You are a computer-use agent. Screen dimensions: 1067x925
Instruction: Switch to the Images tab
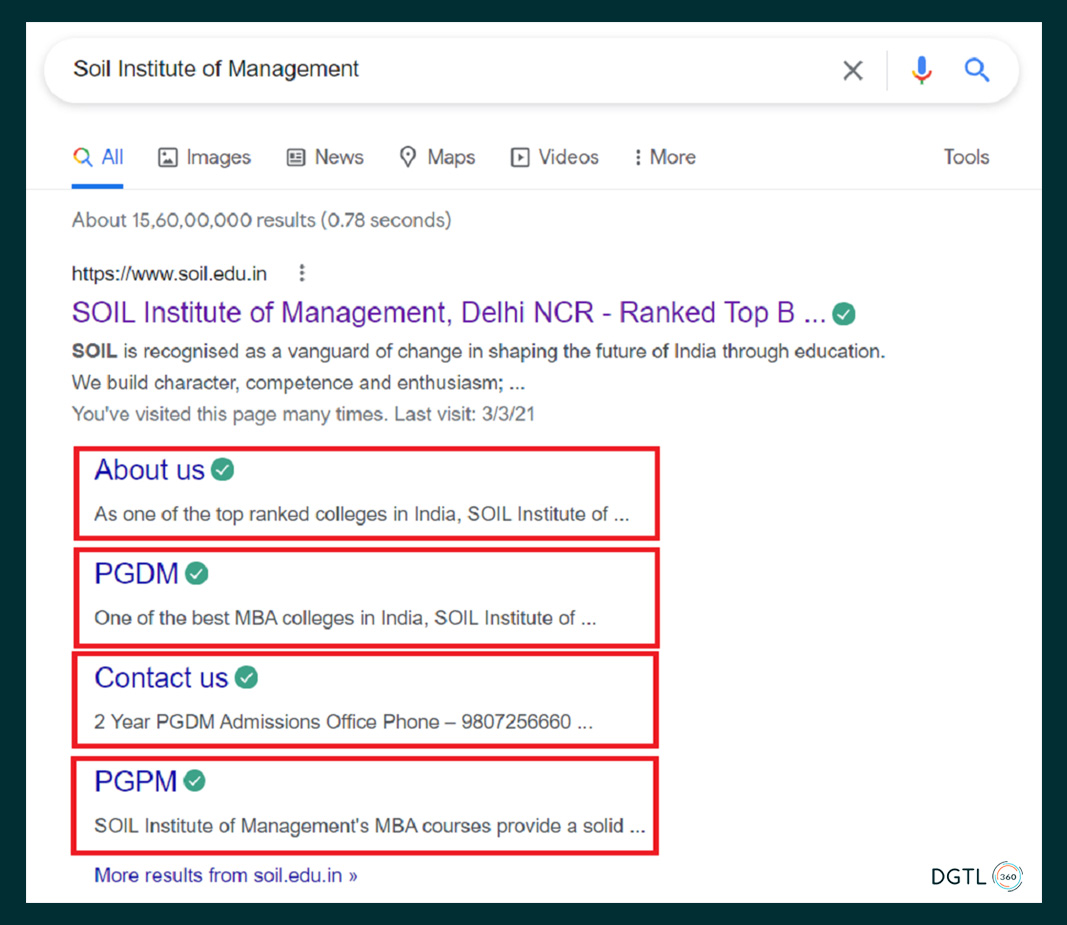pos(205,157)
